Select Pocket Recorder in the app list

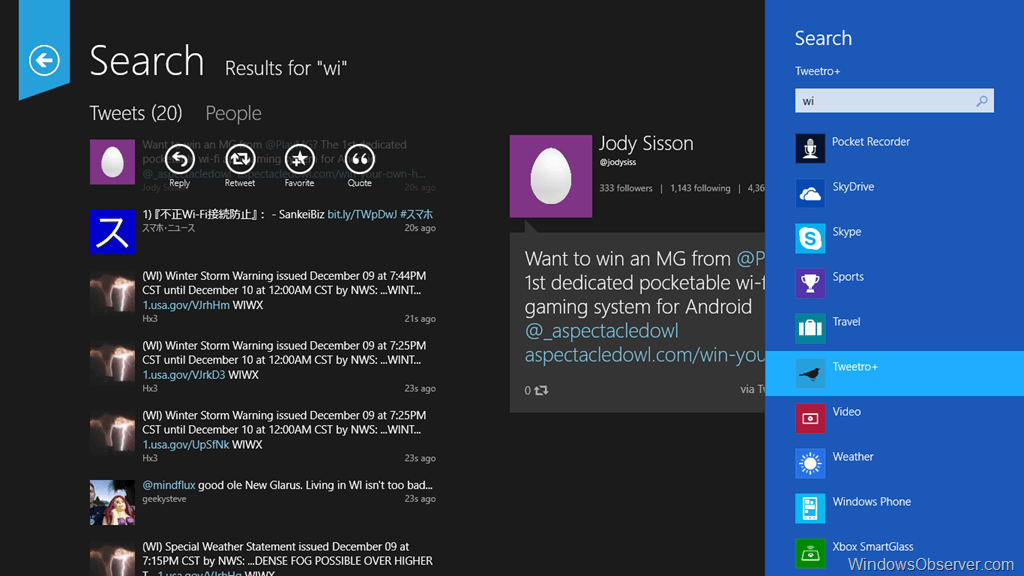point(870,142)
